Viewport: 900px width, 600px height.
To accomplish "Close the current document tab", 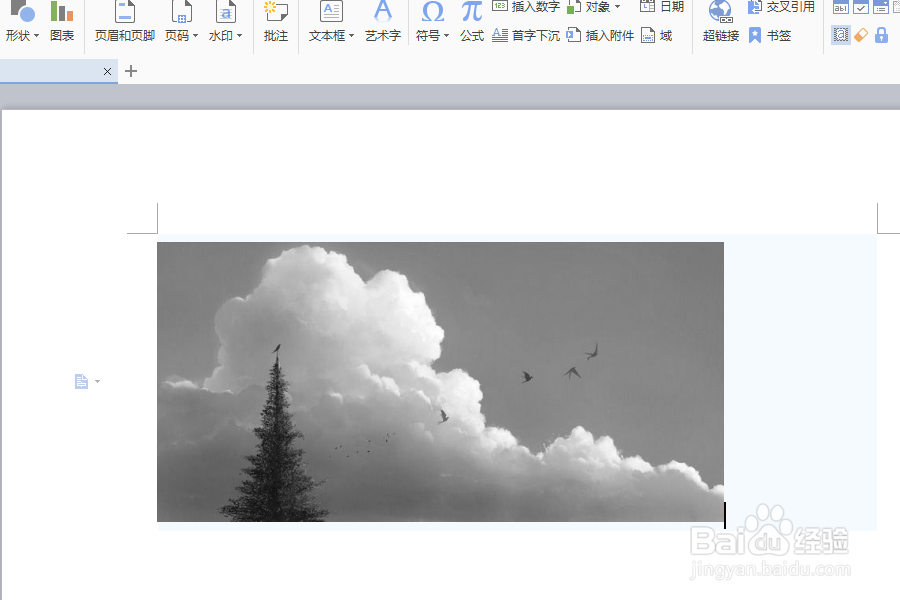I will point(107,71).
